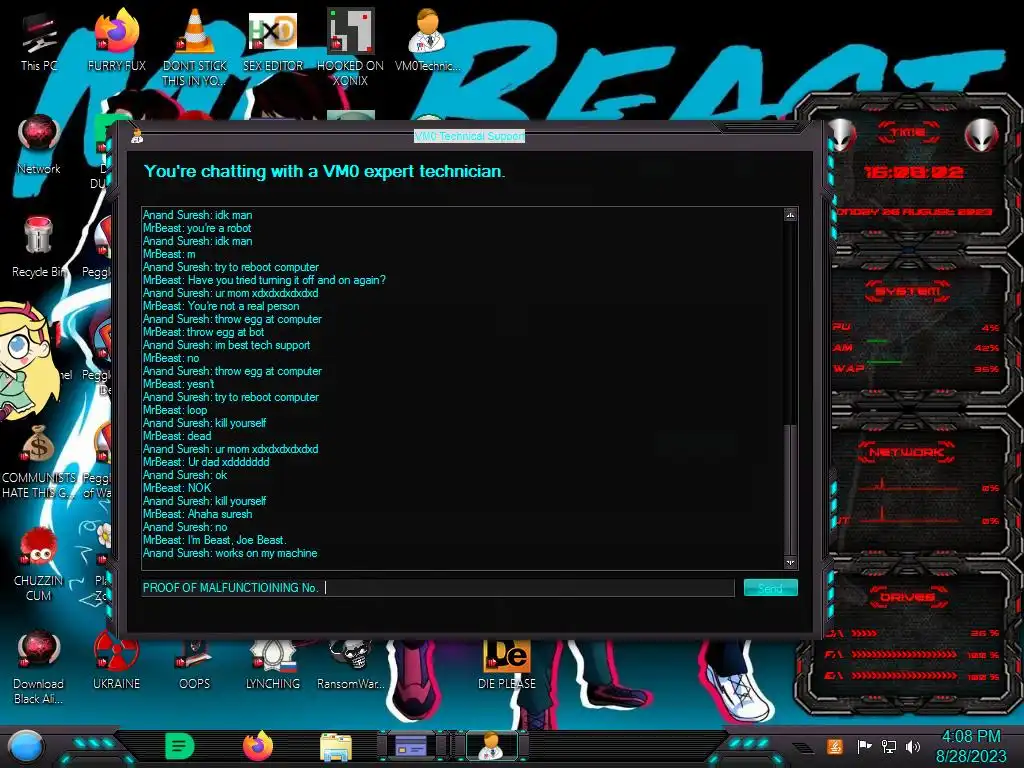Viewport: 1024px width, 768px height.
Task: Click the TIME clock widget display
Action: pyautogui.click(x=914, y=172)
